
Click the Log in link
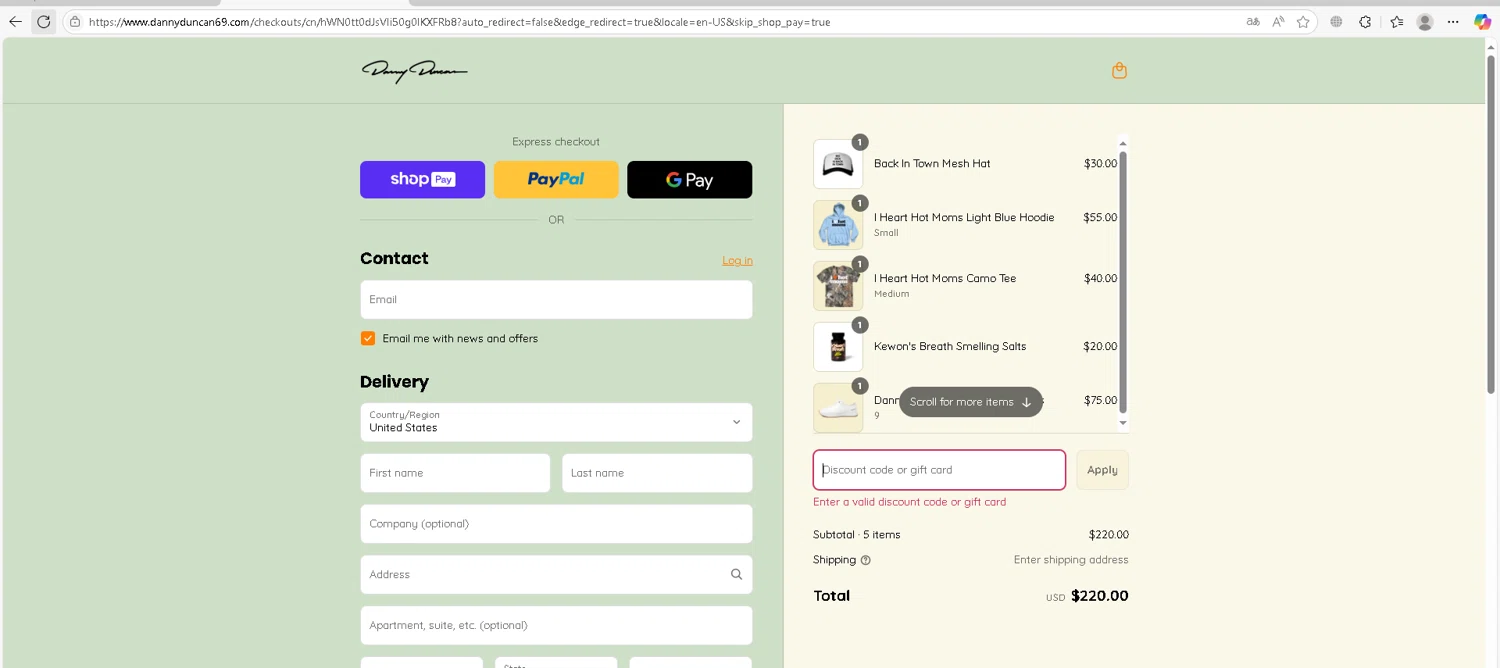[737, 260]
